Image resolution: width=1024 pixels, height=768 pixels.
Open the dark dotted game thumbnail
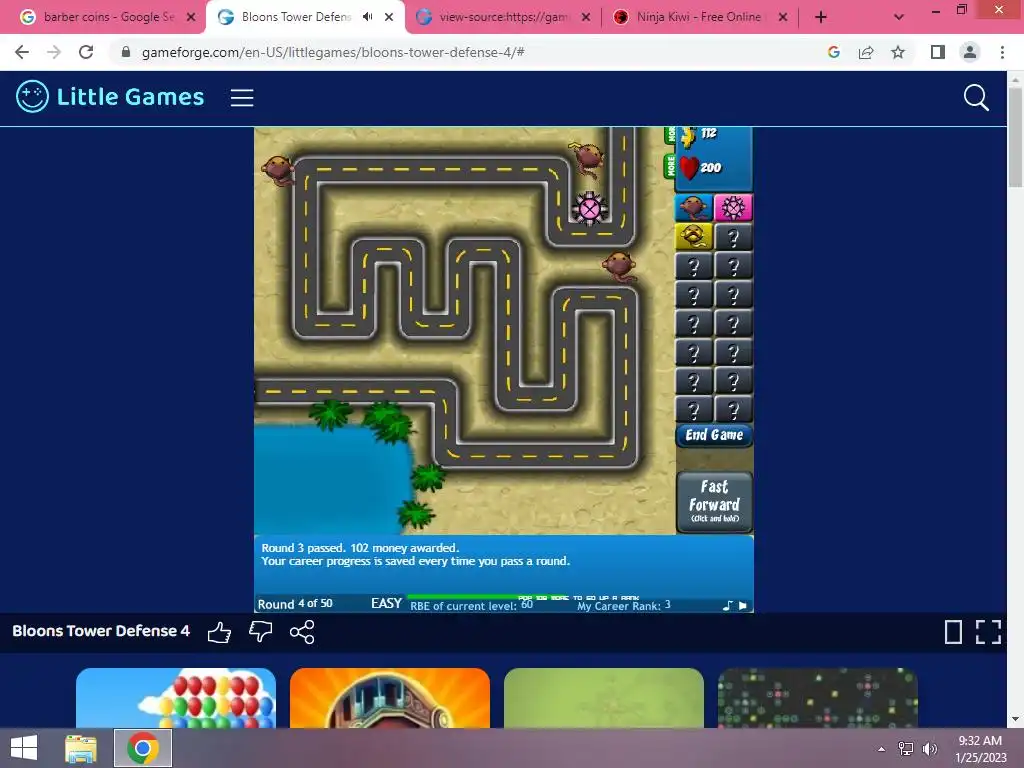coord(818,697)
